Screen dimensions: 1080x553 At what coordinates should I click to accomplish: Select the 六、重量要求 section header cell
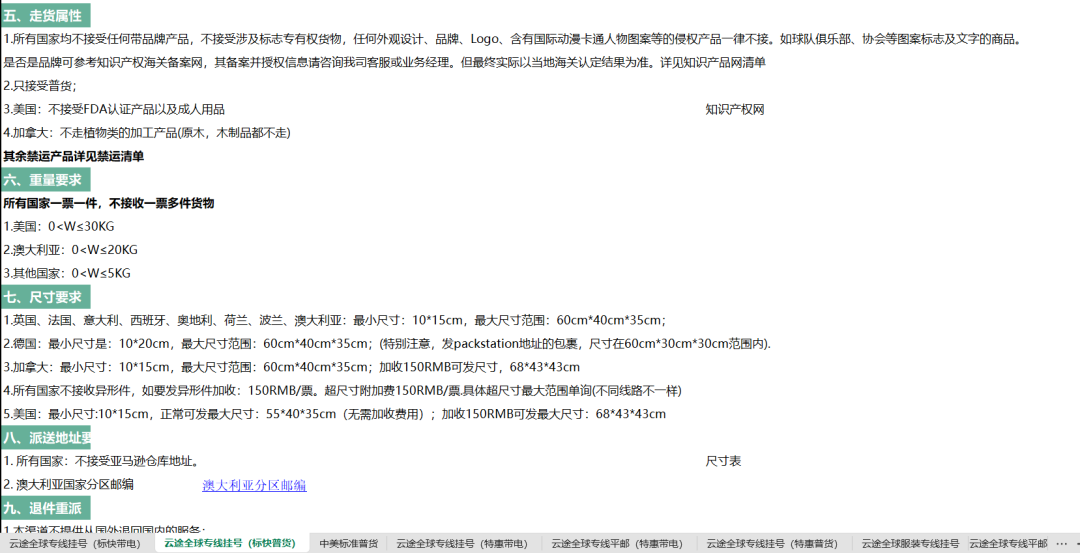pos(45,180)
